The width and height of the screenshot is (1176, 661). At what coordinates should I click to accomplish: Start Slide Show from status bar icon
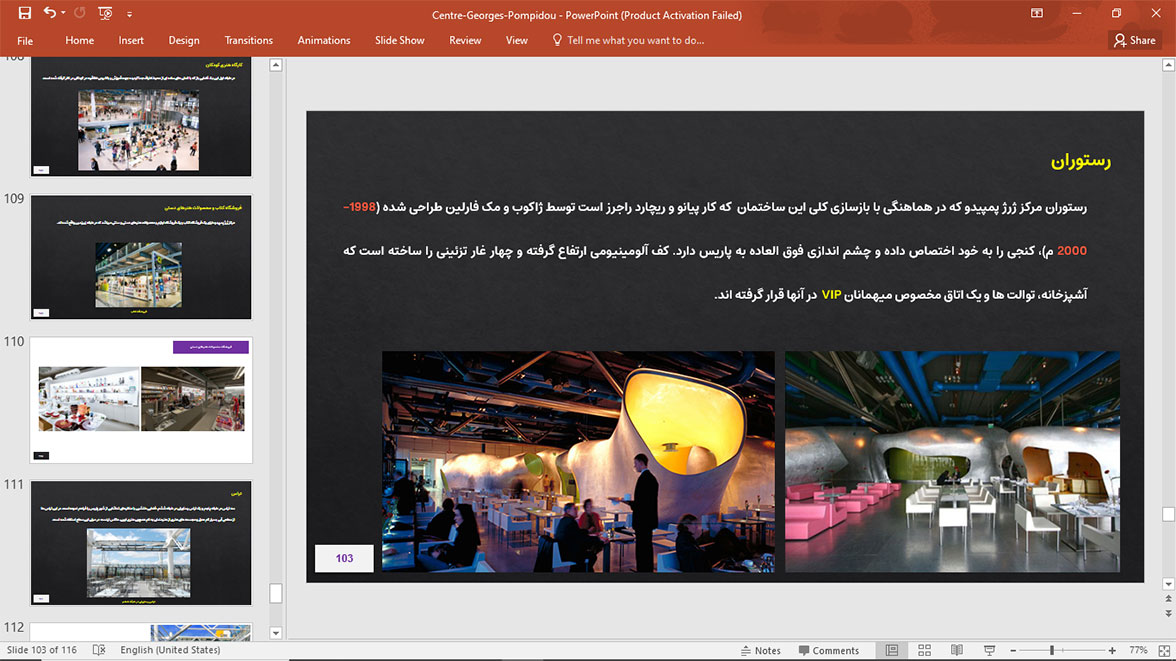(x=989, y=650)
